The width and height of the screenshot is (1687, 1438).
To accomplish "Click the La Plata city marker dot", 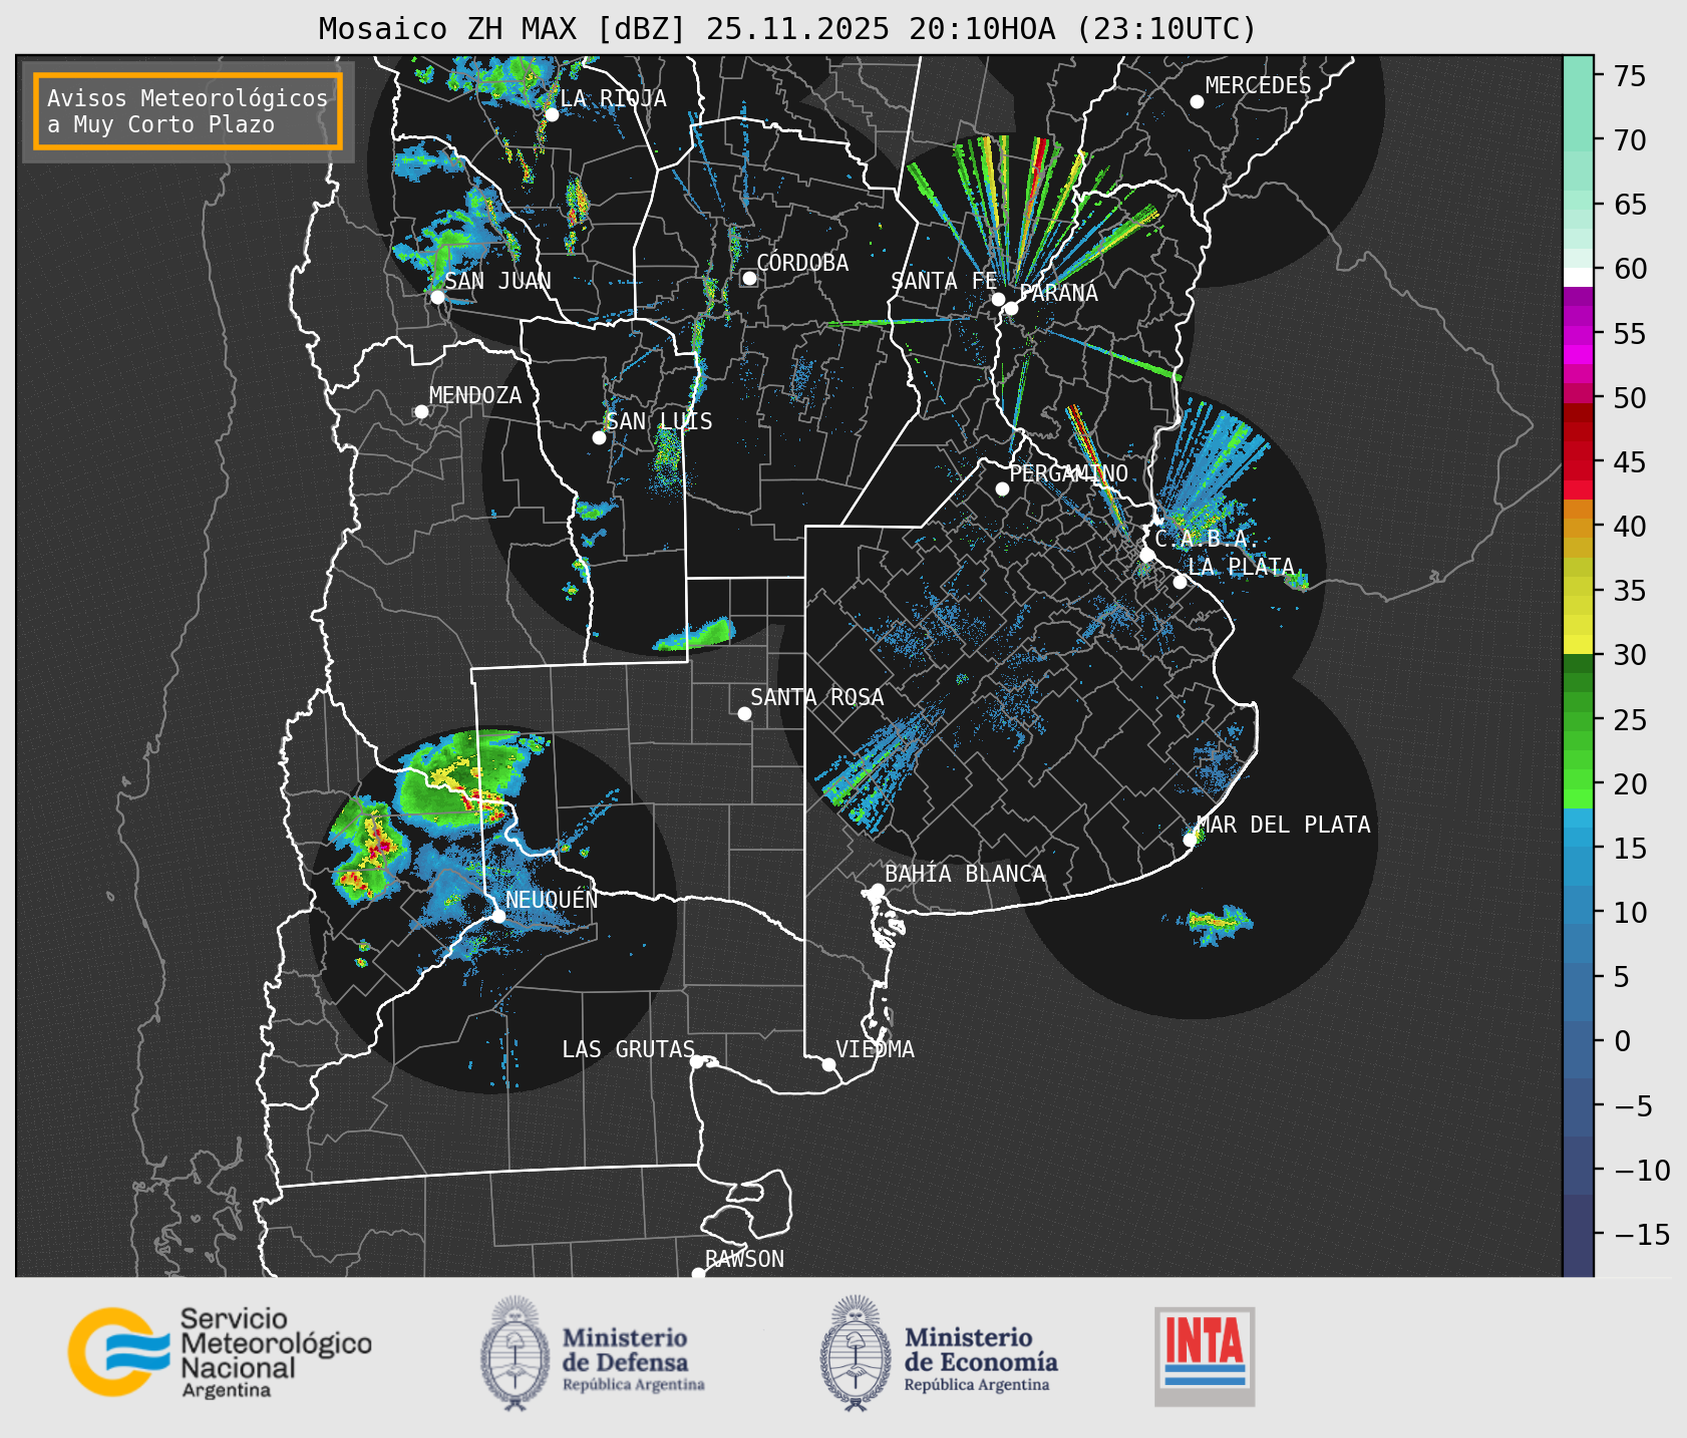I will click(x=1180, y=582).
